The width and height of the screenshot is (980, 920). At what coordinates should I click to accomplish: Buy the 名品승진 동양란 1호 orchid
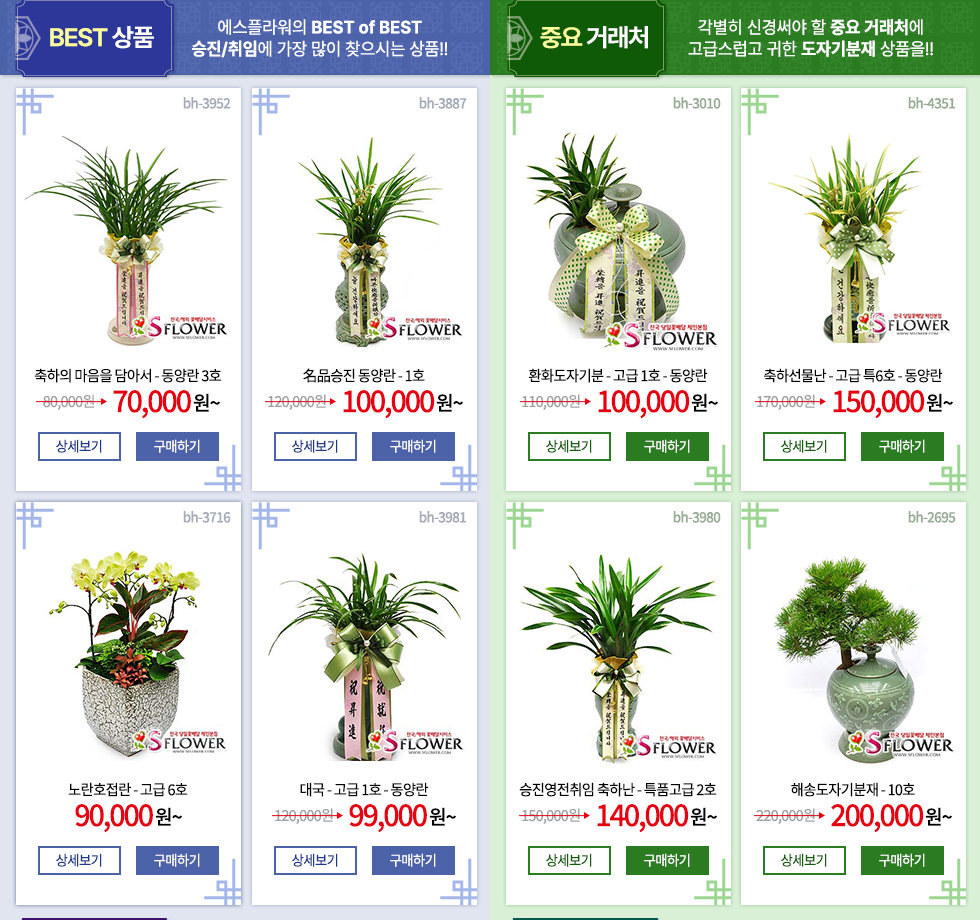(413, 446)
